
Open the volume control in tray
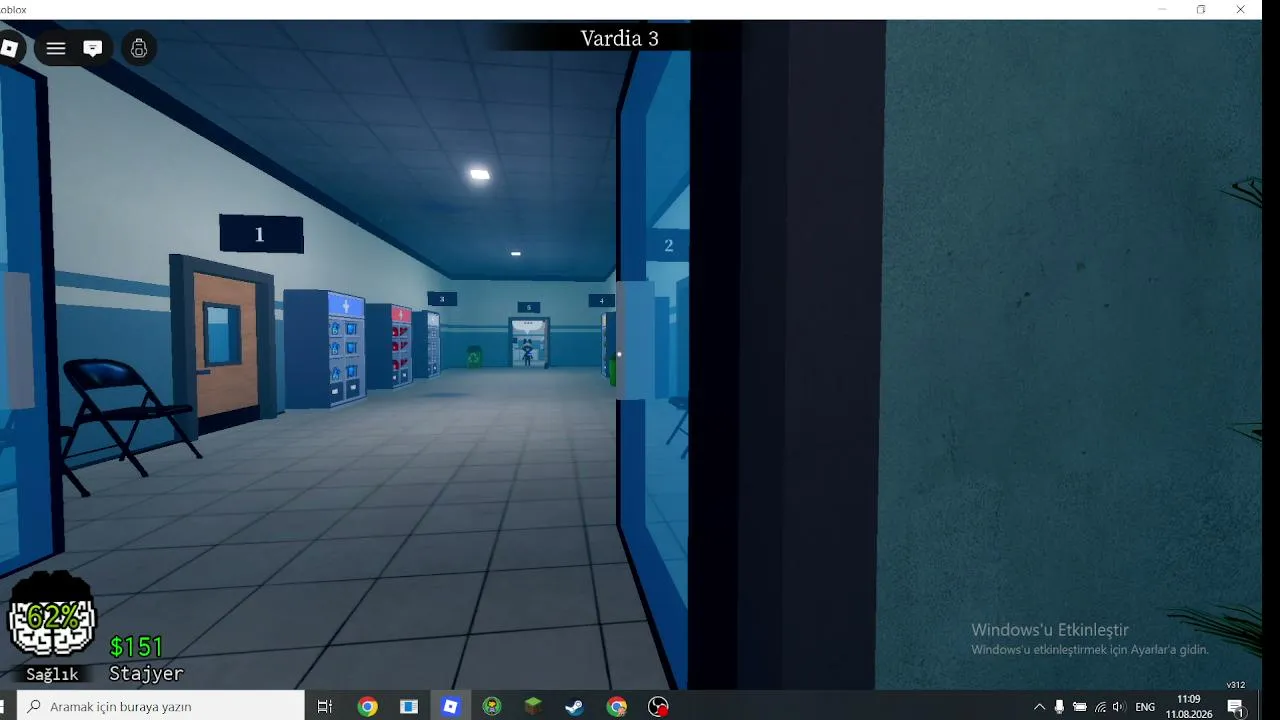coord(1119,707)
